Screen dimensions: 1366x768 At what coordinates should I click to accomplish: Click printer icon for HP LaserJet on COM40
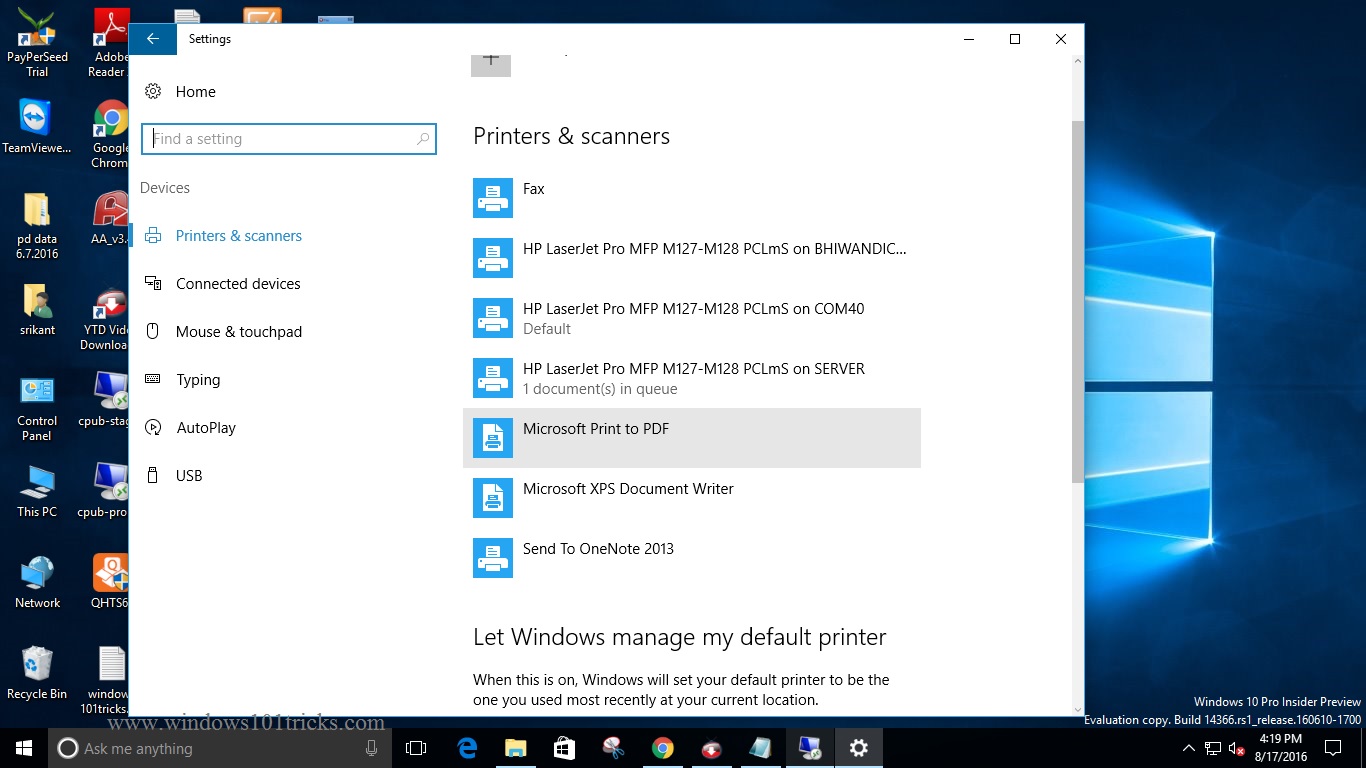pos(493,318)
